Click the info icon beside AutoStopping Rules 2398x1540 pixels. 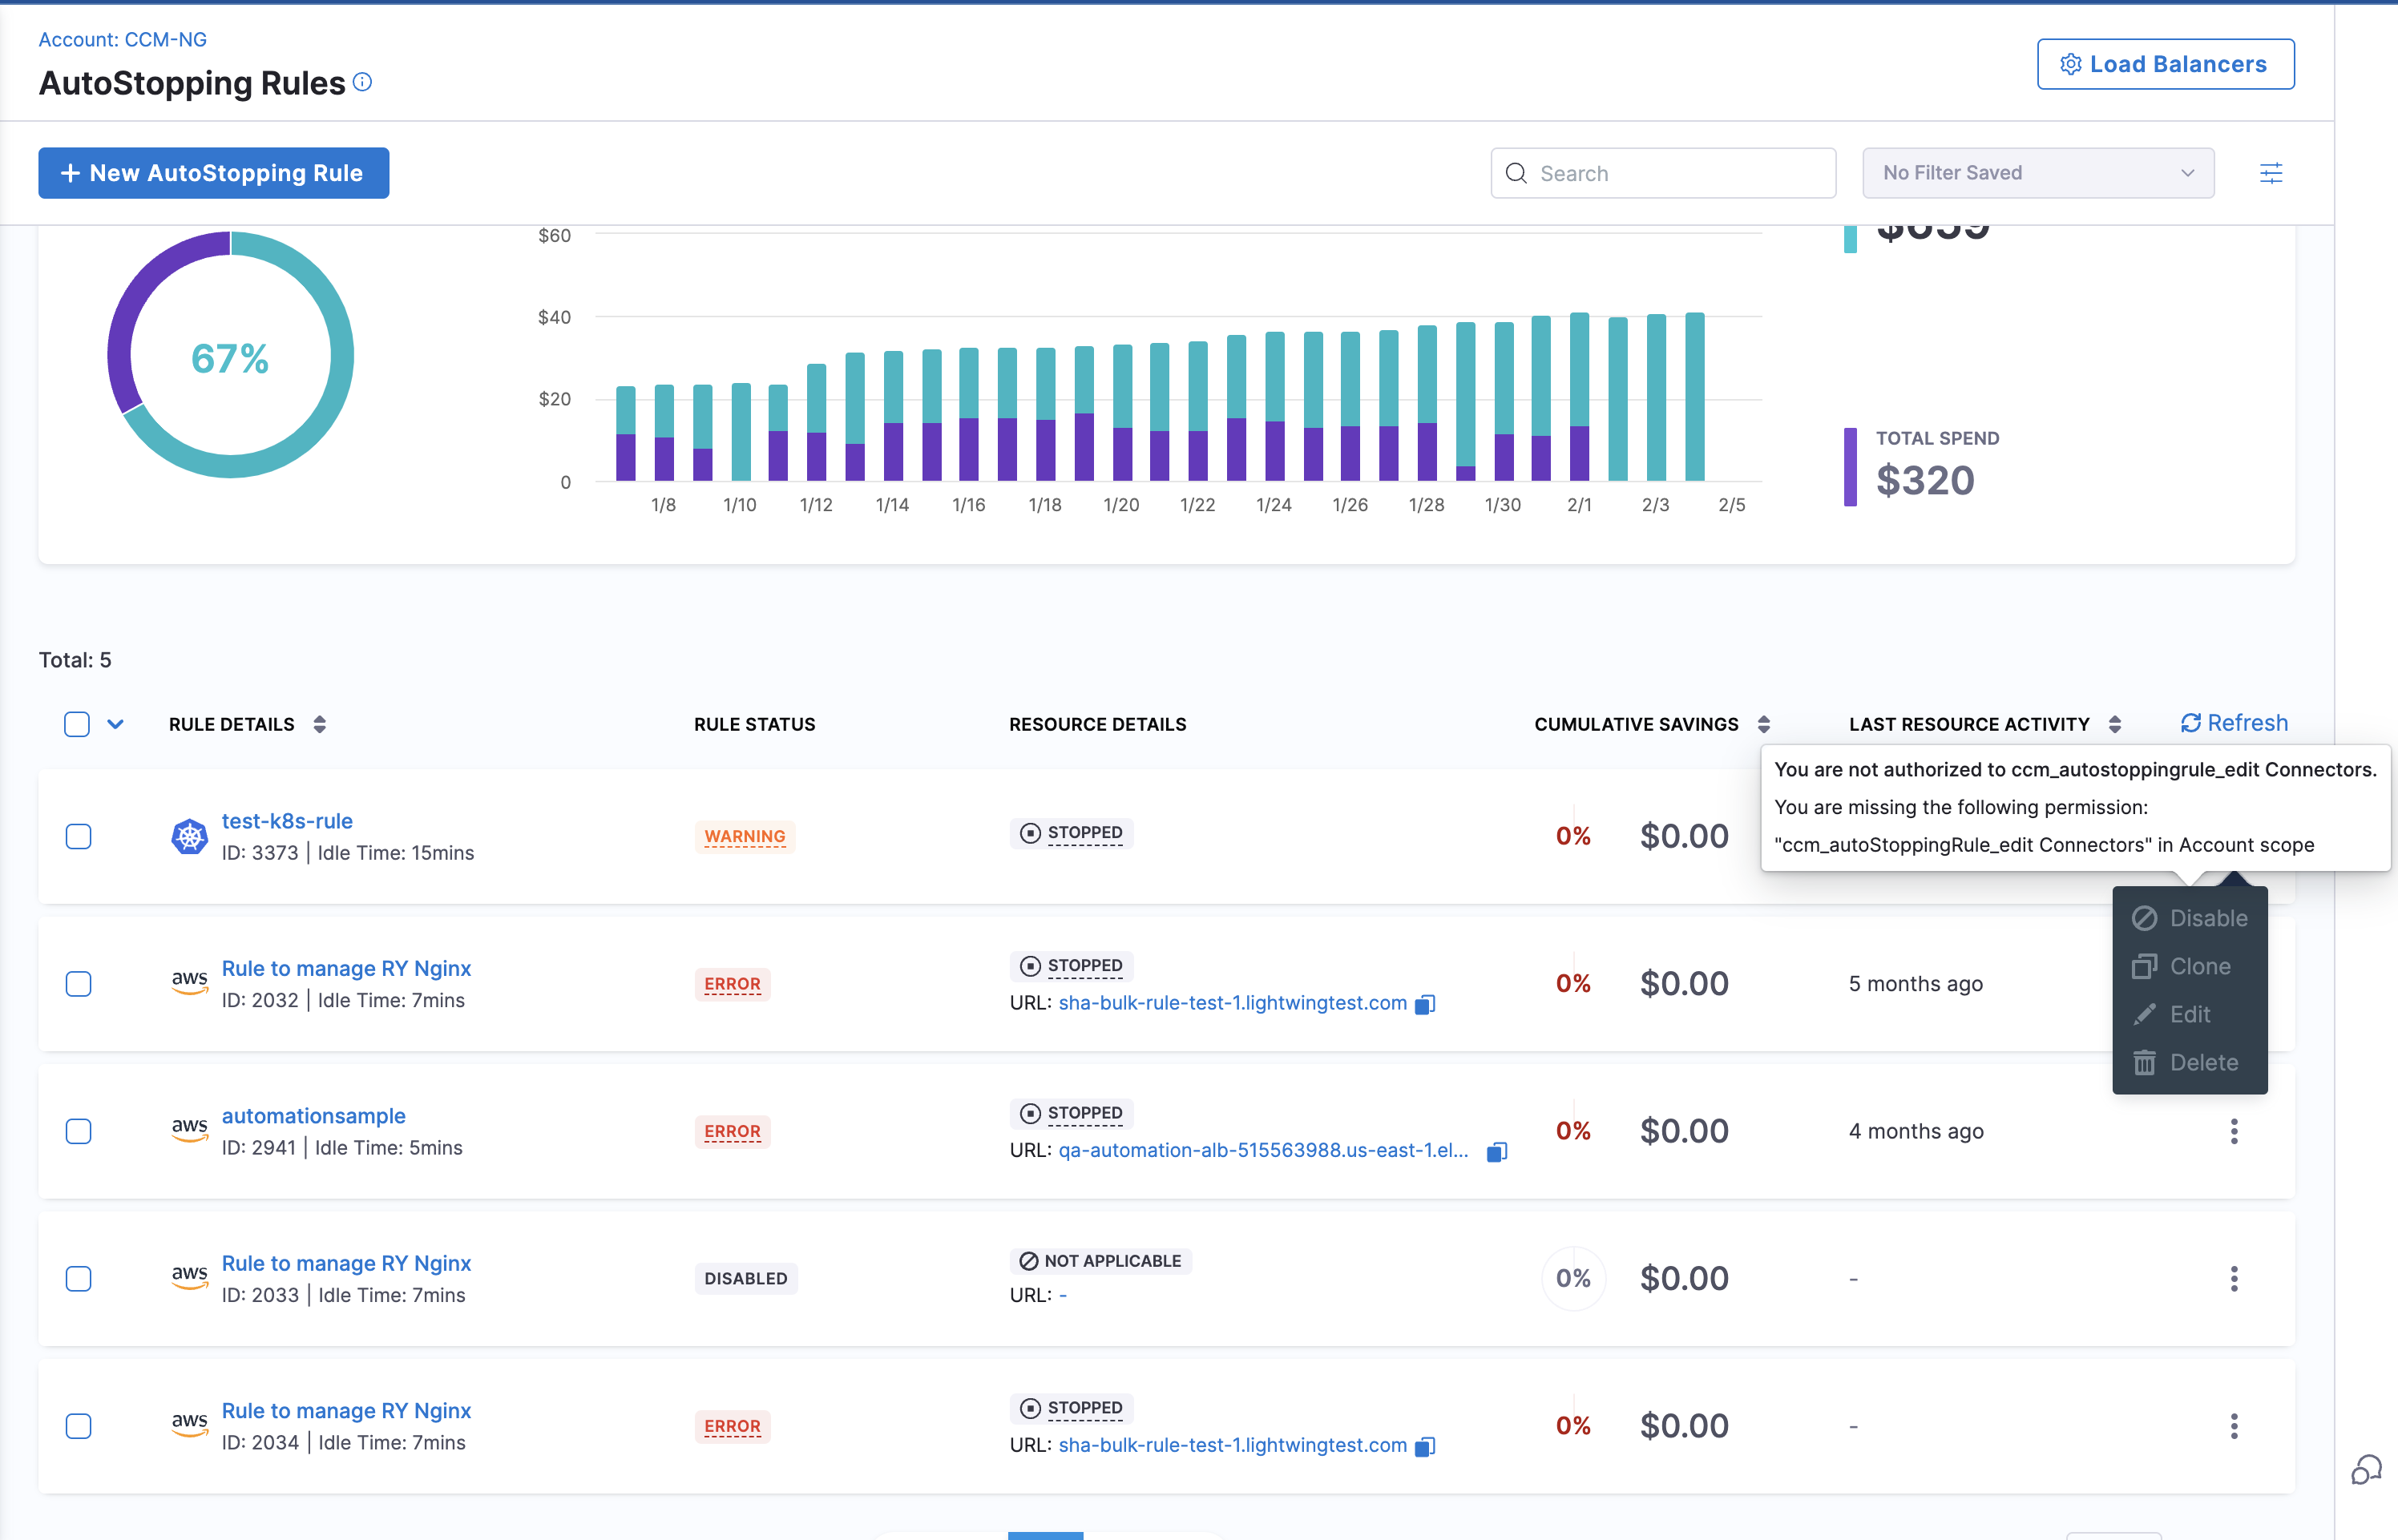point(363,82)
